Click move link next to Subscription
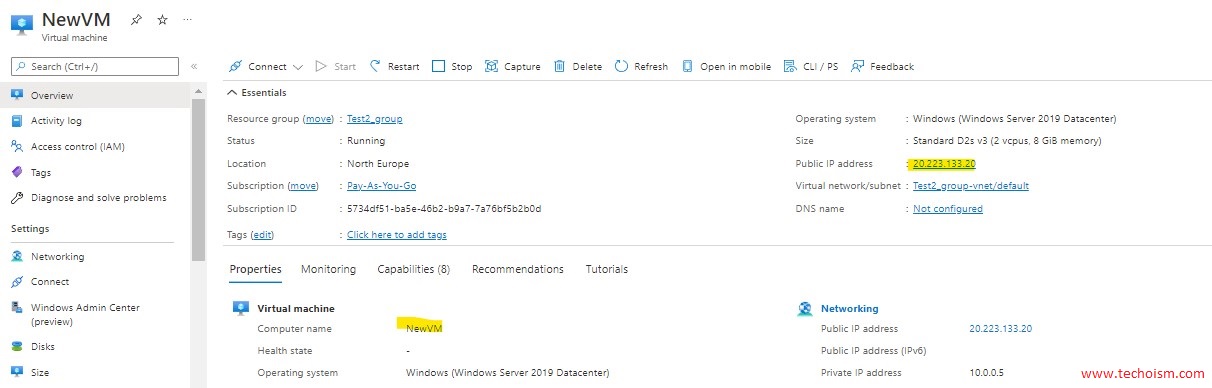The image size is (1212, 388). pos(303,186)
